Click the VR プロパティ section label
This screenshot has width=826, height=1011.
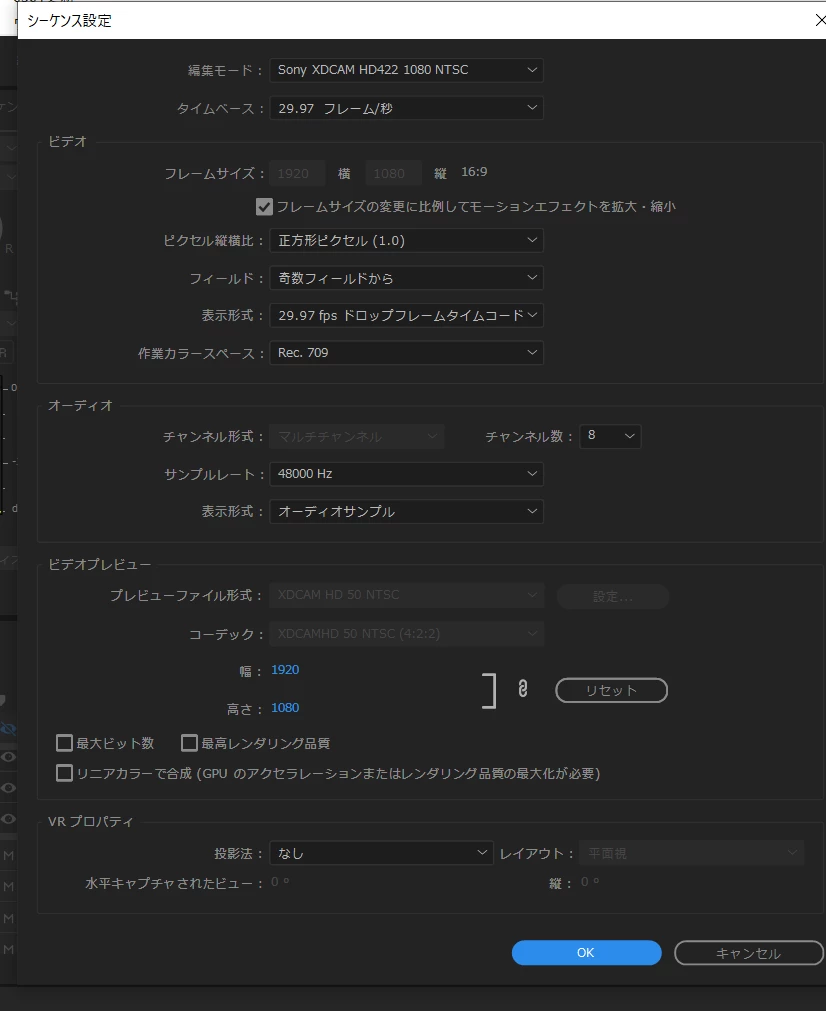90,821
